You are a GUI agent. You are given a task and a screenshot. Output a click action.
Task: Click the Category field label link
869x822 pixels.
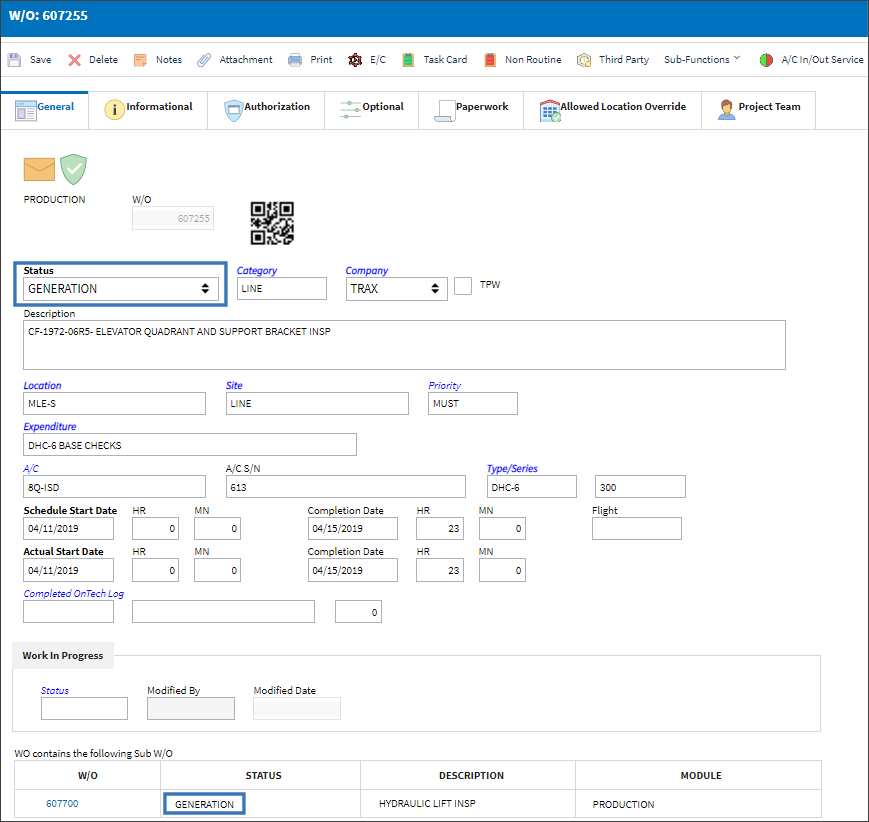coord(257,270)
